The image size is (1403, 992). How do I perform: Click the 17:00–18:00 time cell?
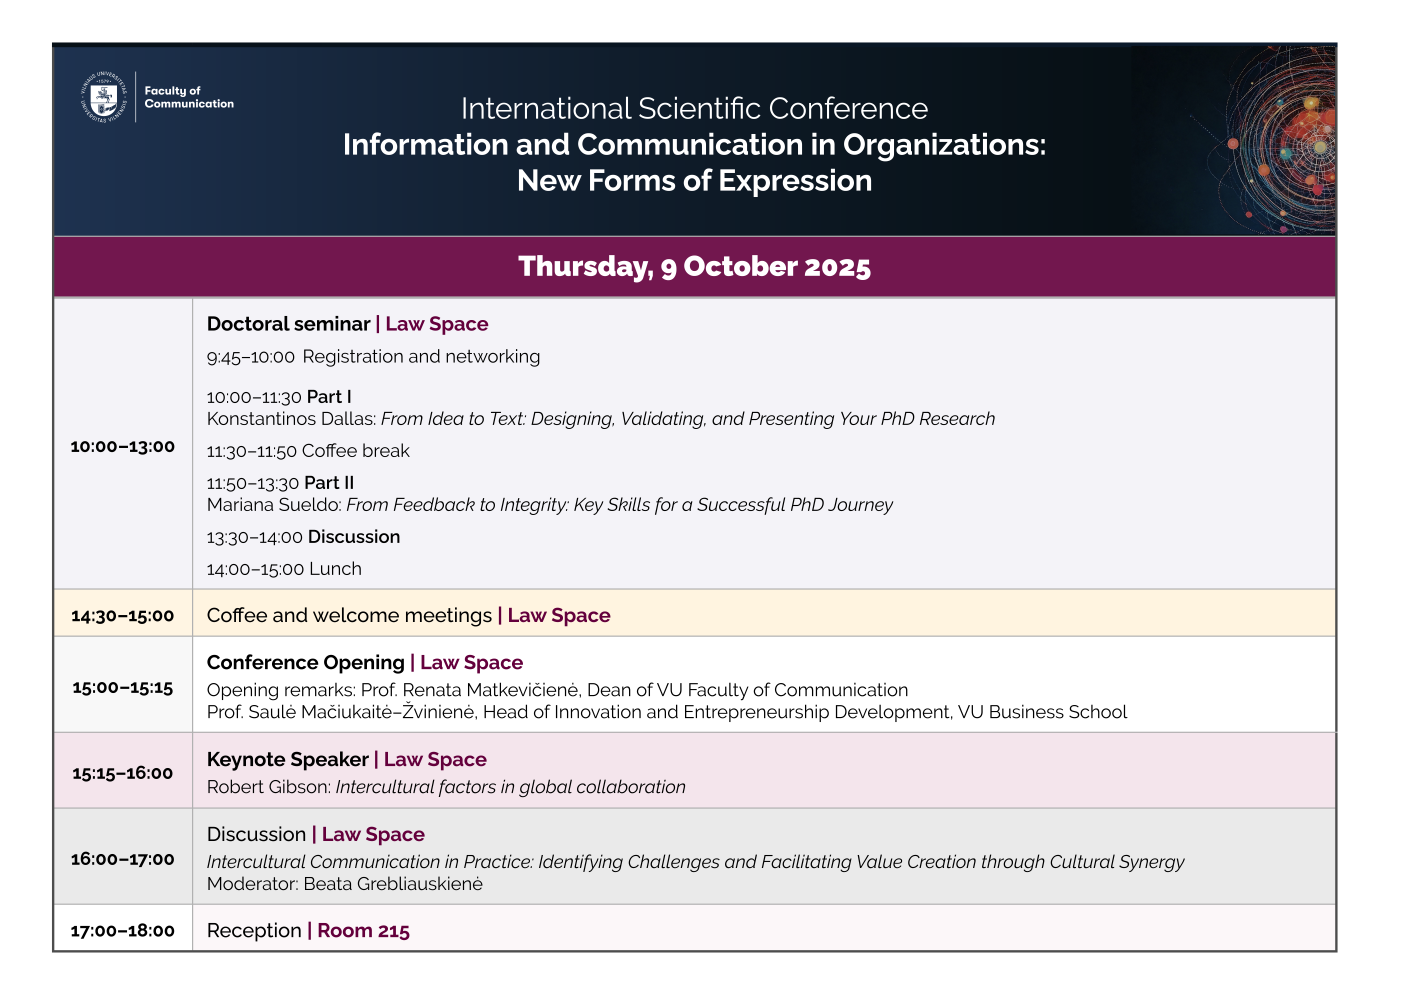pos(122,931)
